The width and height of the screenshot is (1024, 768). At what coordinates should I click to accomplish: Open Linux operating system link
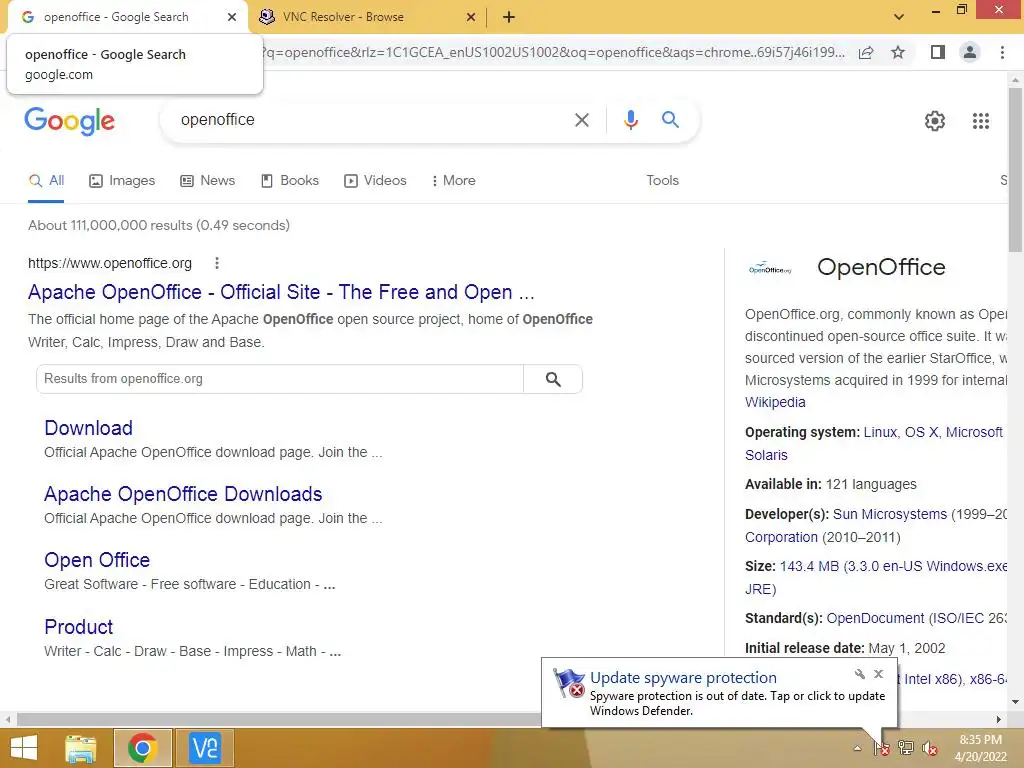(x=880, y=432)
